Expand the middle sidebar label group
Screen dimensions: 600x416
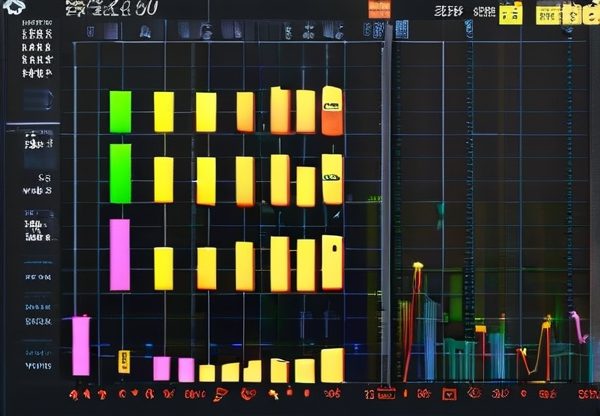37,227
